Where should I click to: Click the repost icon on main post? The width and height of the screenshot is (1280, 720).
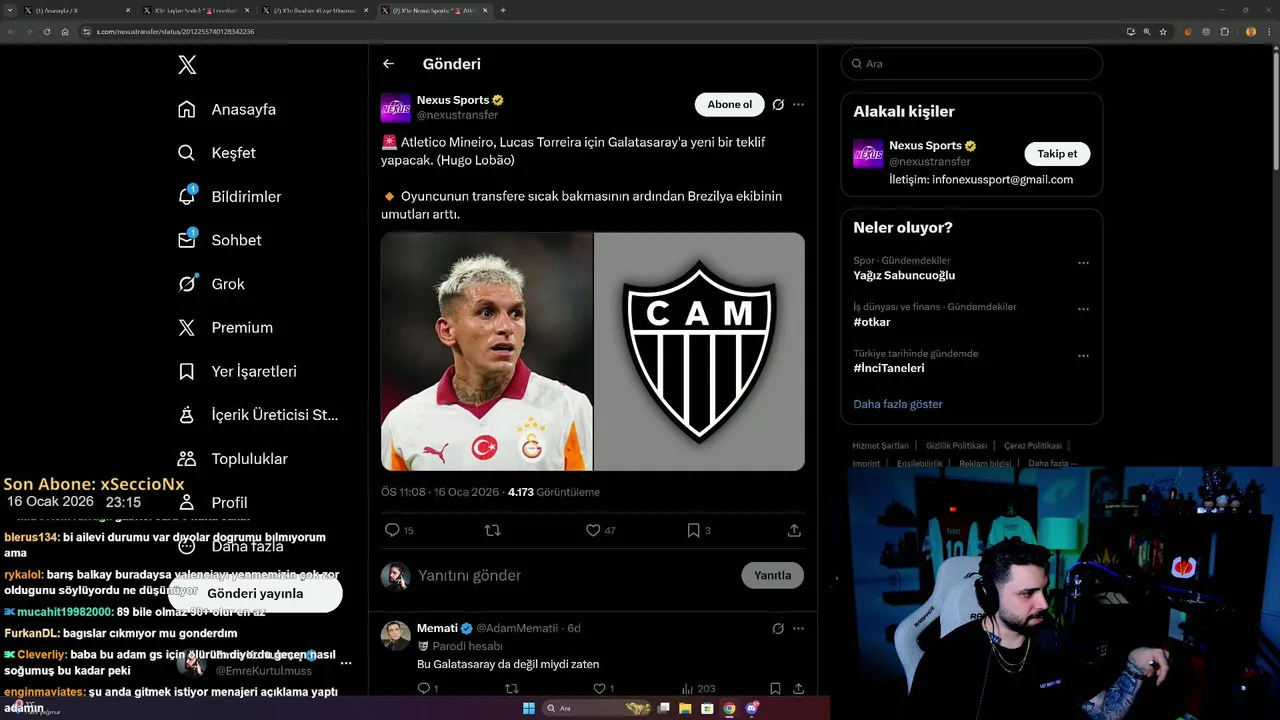pos(492,530)
